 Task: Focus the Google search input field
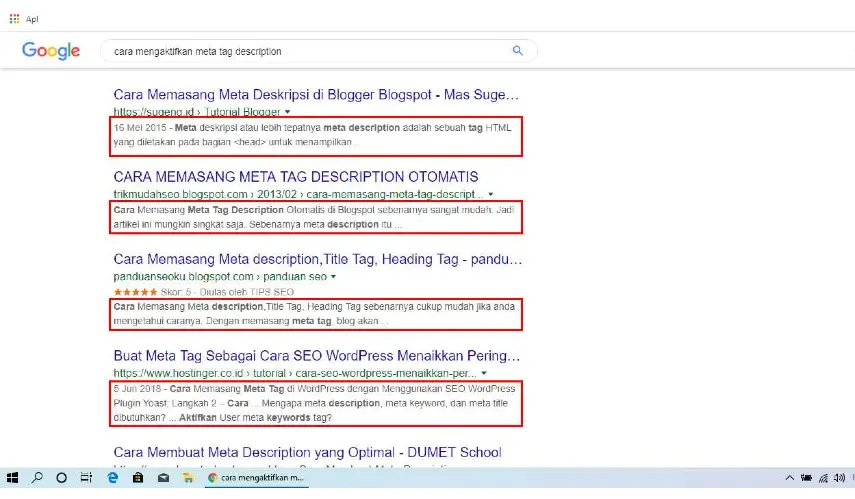[x=318, y=51]
